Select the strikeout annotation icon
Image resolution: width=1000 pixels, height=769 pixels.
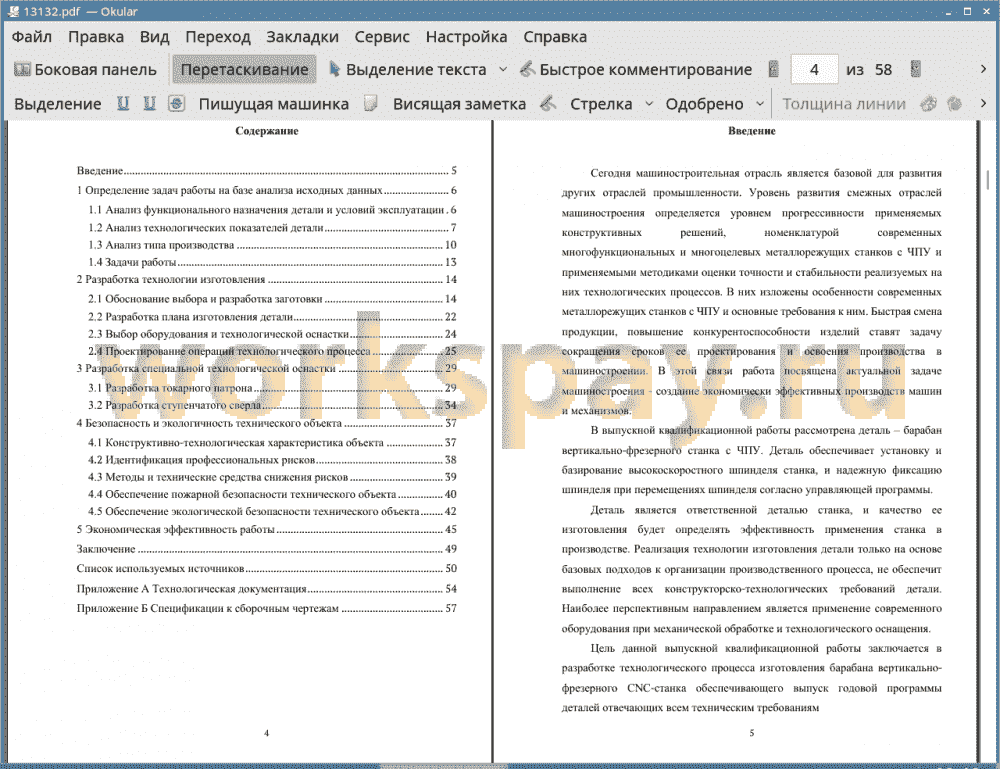pyautogui.click(x=176, y=103)
